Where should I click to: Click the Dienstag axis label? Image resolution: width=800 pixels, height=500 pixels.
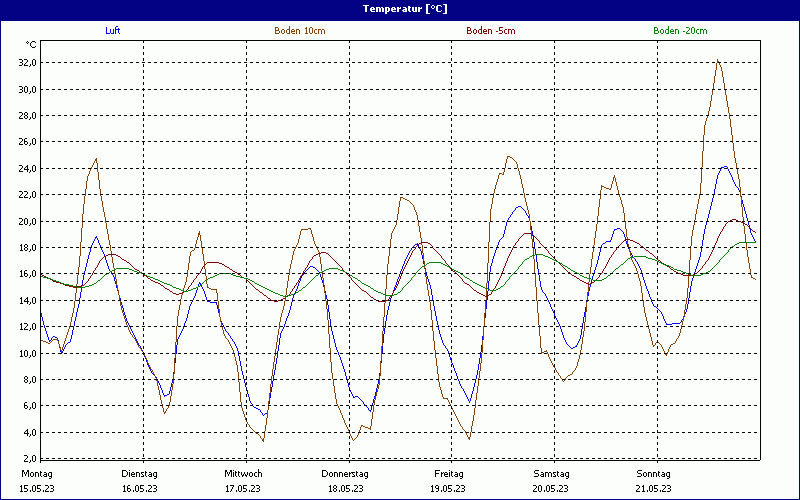coord(139,473)
